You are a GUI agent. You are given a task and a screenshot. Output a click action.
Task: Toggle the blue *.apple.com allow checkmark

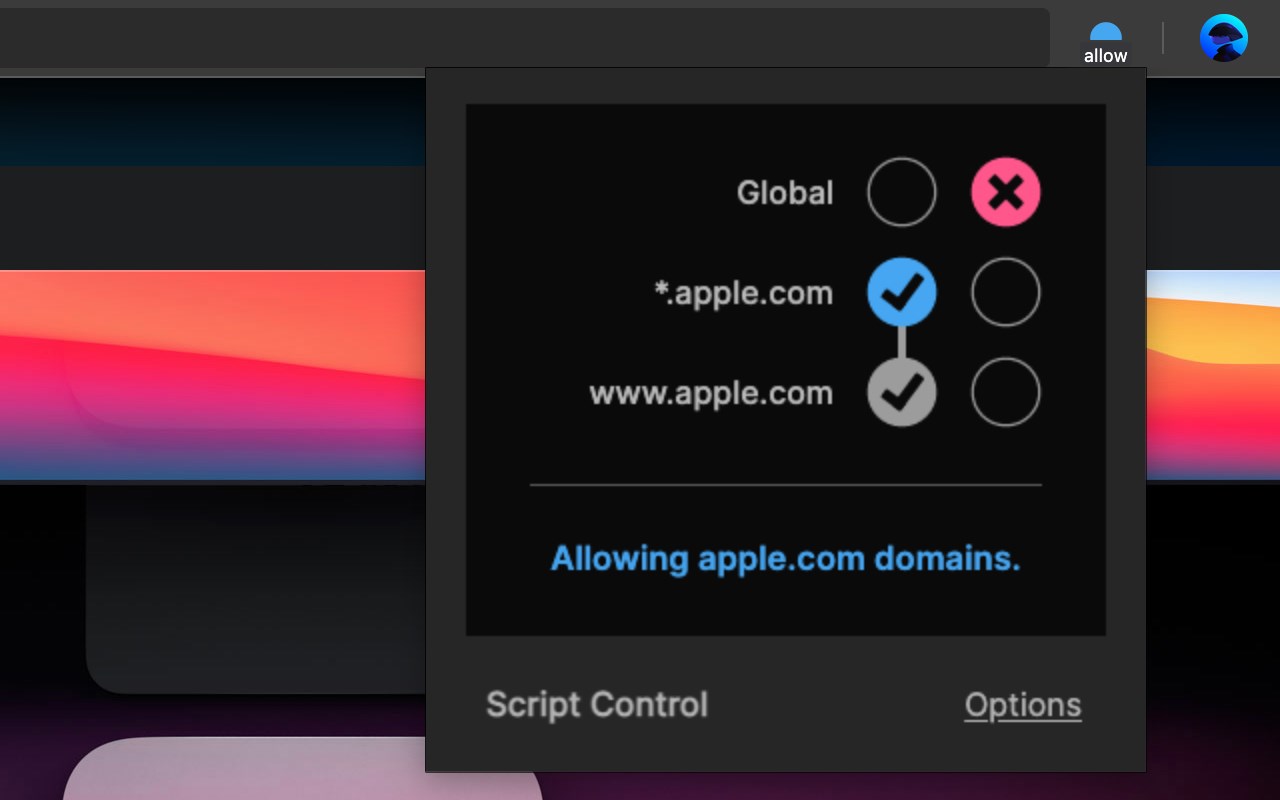(x=902, y=292)
